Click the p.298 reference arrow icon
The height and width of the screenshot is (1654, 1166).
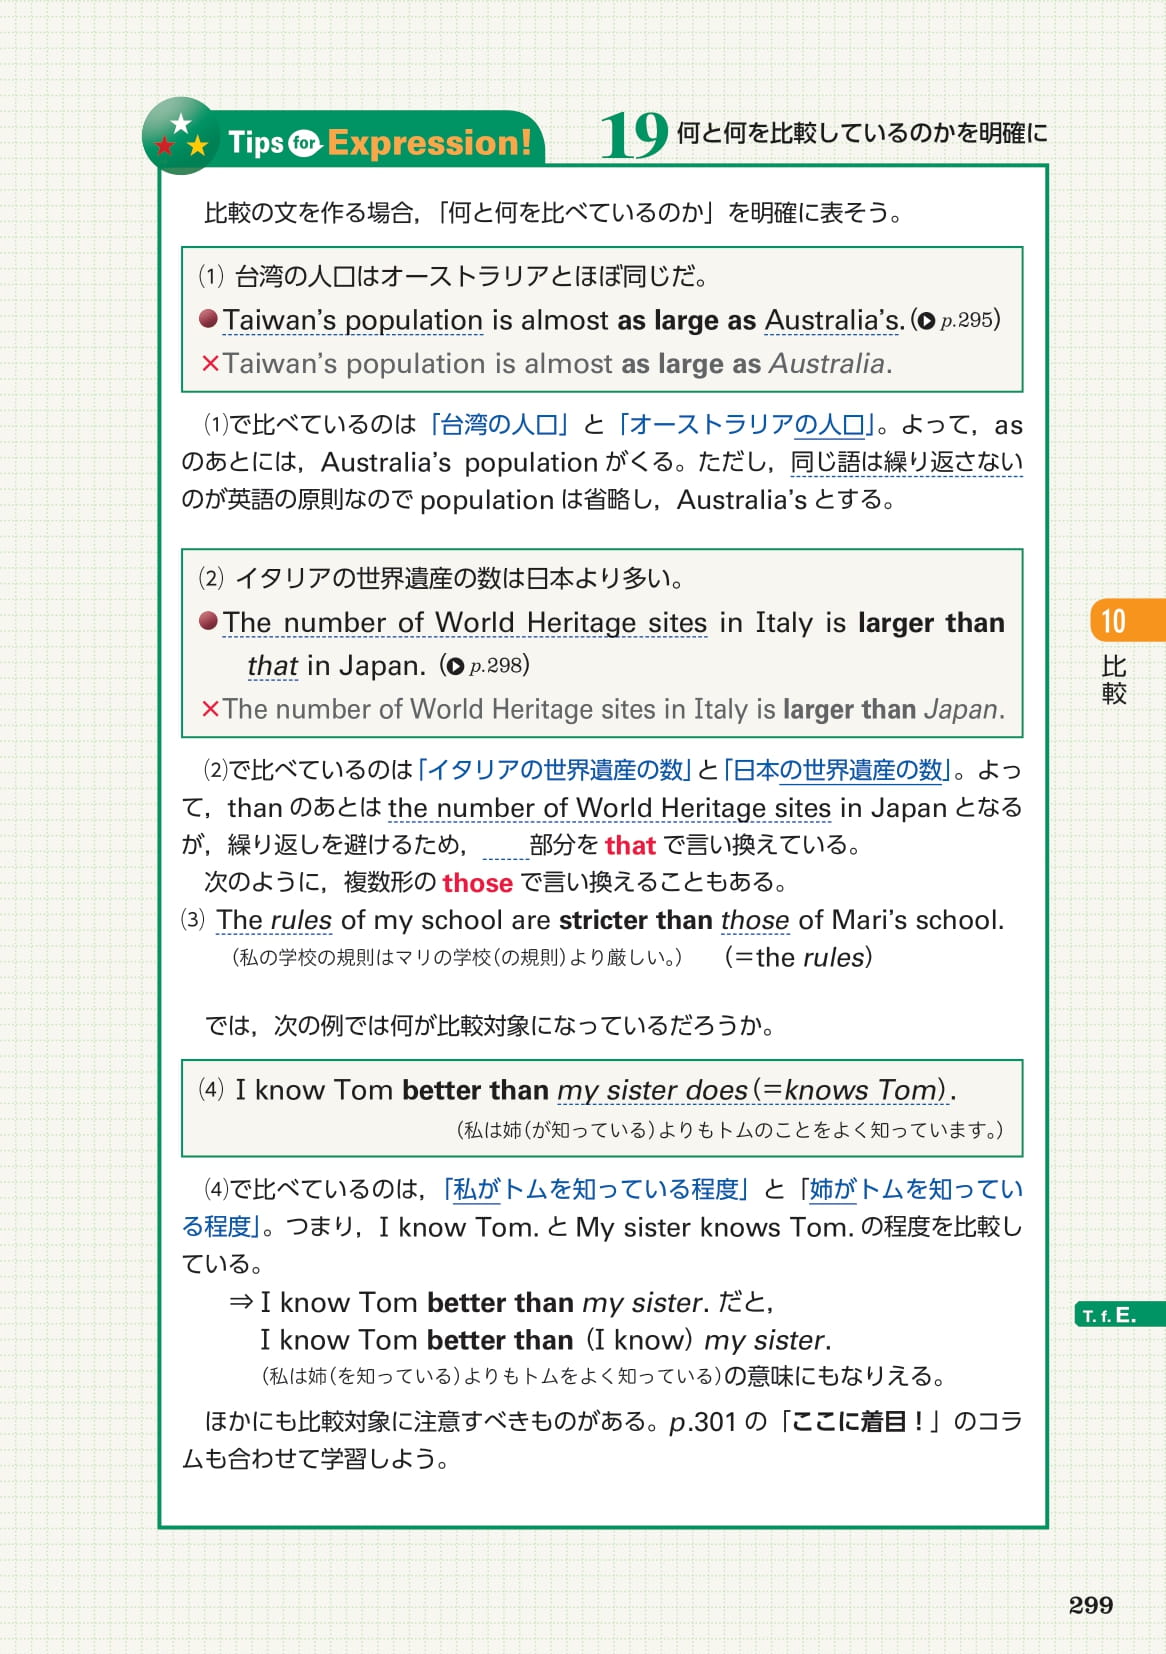(455, 666)
